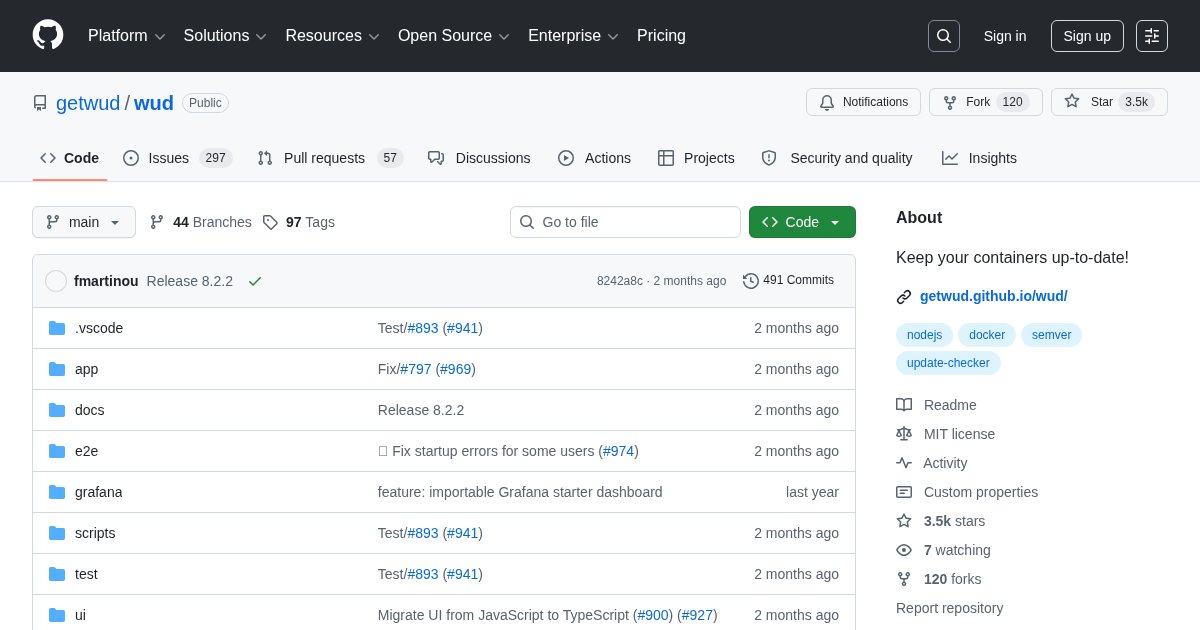Open Security and quality tab
The image size is (1200, 630).
tap(837, 158)
